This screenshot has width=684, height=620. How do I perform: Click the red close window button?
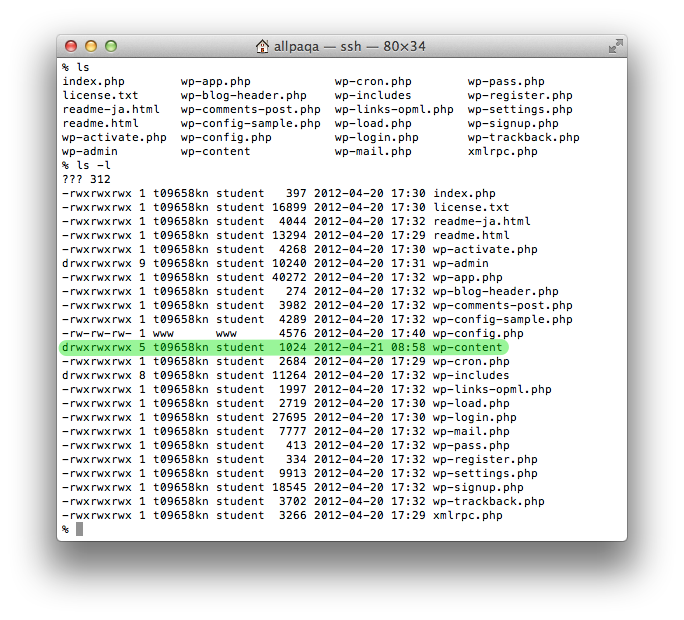coord(71,46)
